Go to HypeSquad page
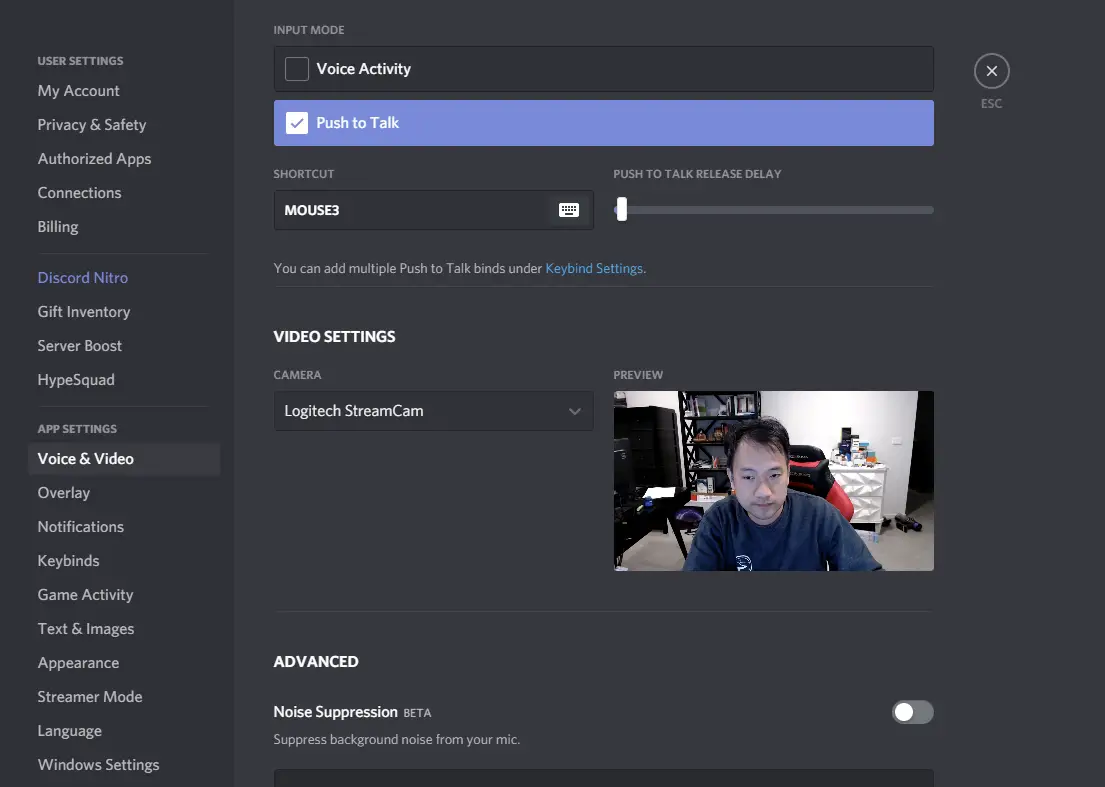The width and height of the screenshot is (1105, 787). [x=76, y=380]
